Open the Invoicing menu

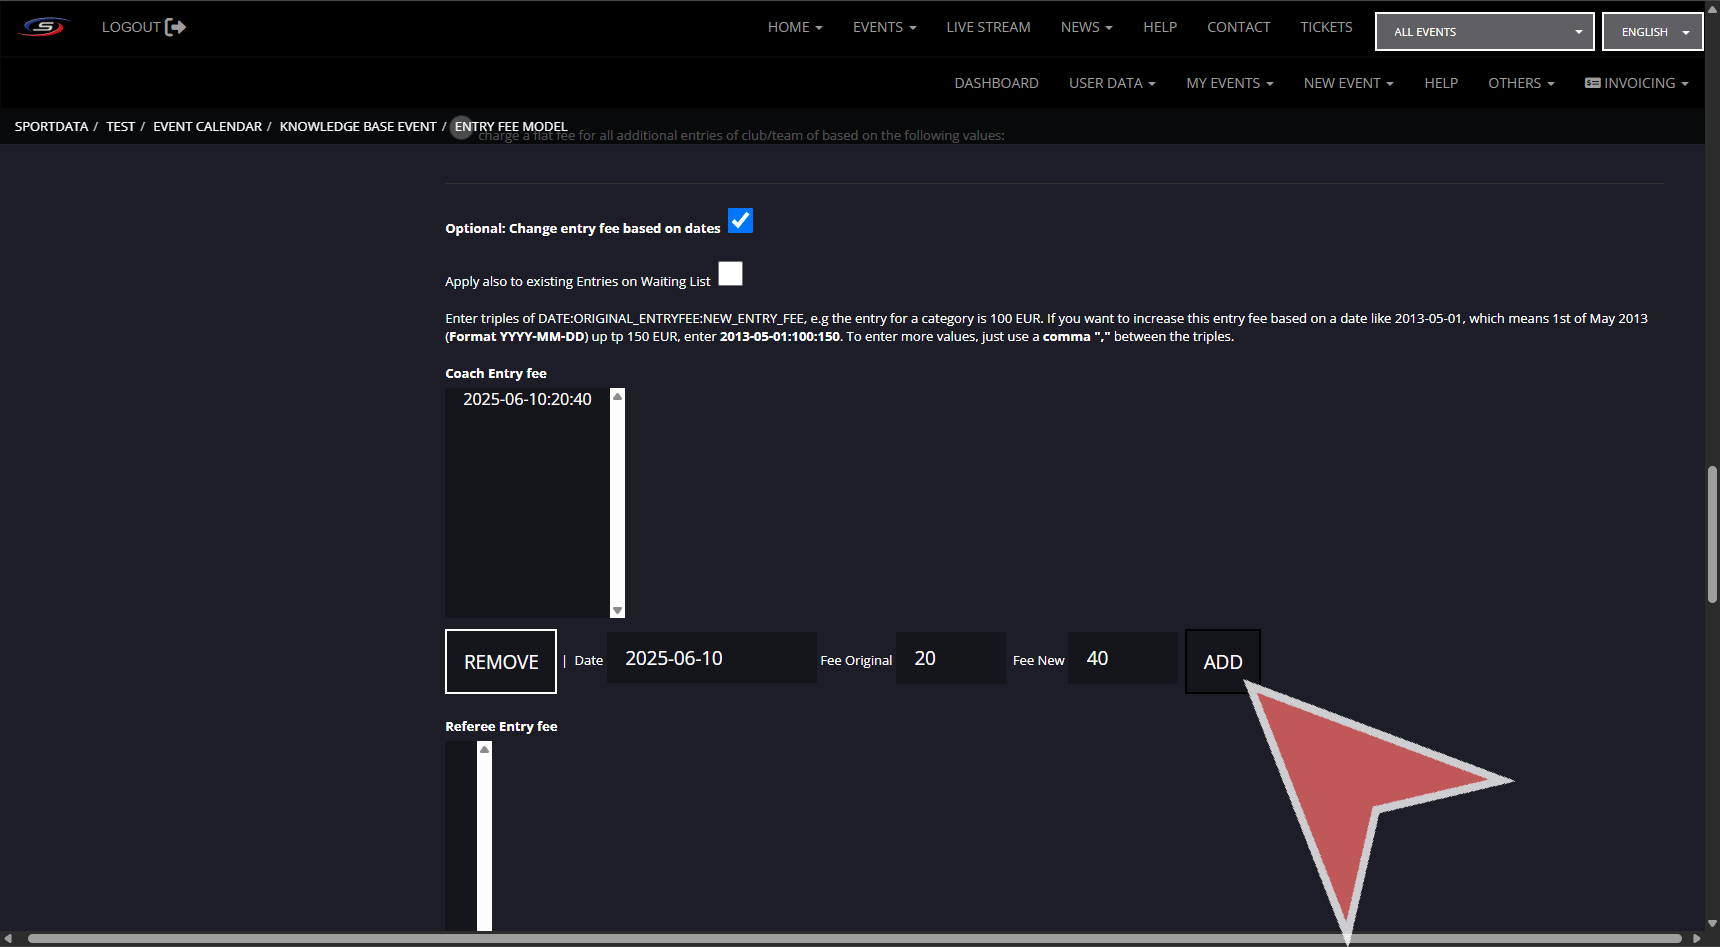(1636, 83)
